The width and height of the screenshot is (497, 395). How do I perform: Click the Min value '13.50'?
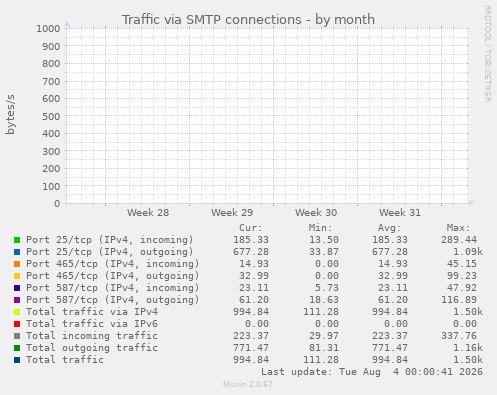click(x=324, y=240)
